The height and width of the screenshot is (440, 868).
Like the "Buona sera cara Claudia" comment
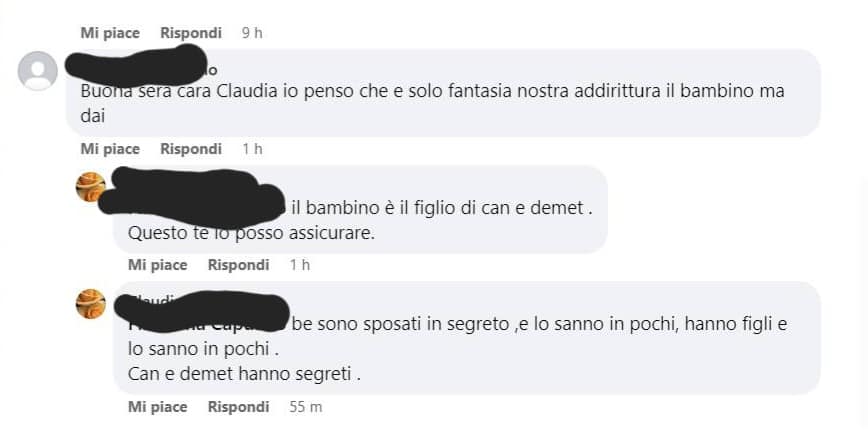pos(110,149)
